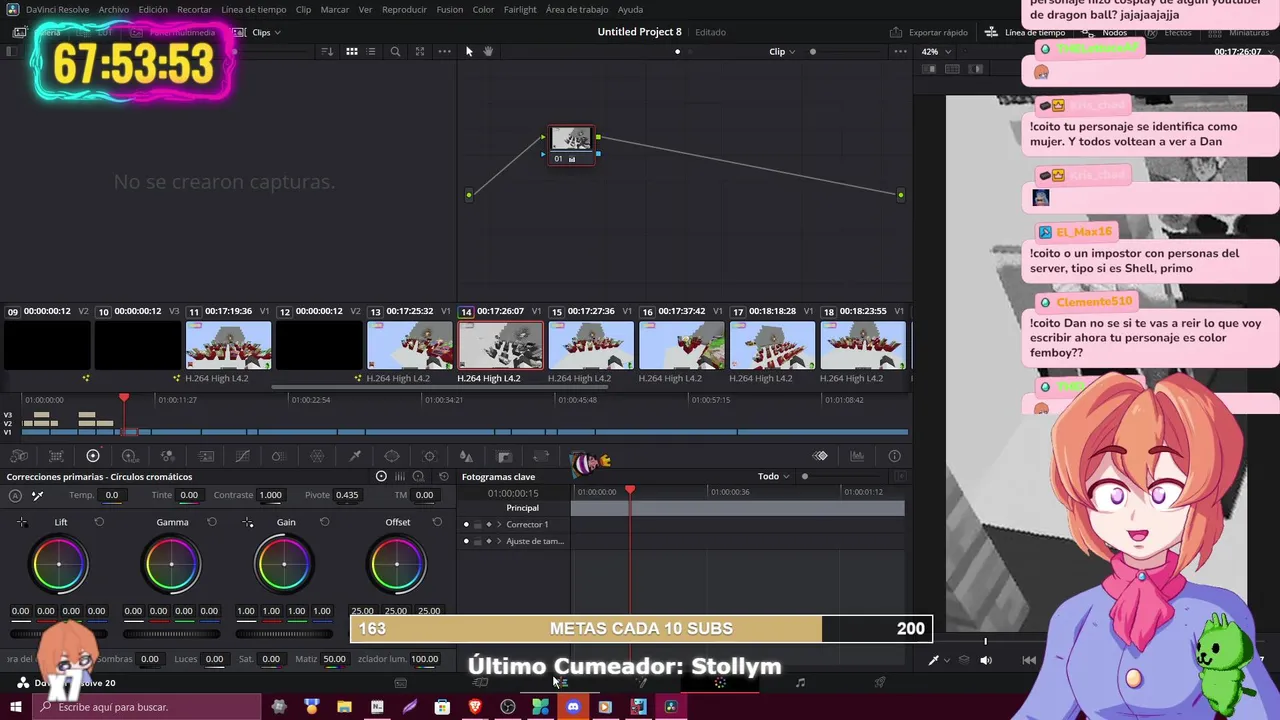Screen dimensions: 1280x720
Task: Switch primaries to color wheels mode
Action: tap(381, 476)
